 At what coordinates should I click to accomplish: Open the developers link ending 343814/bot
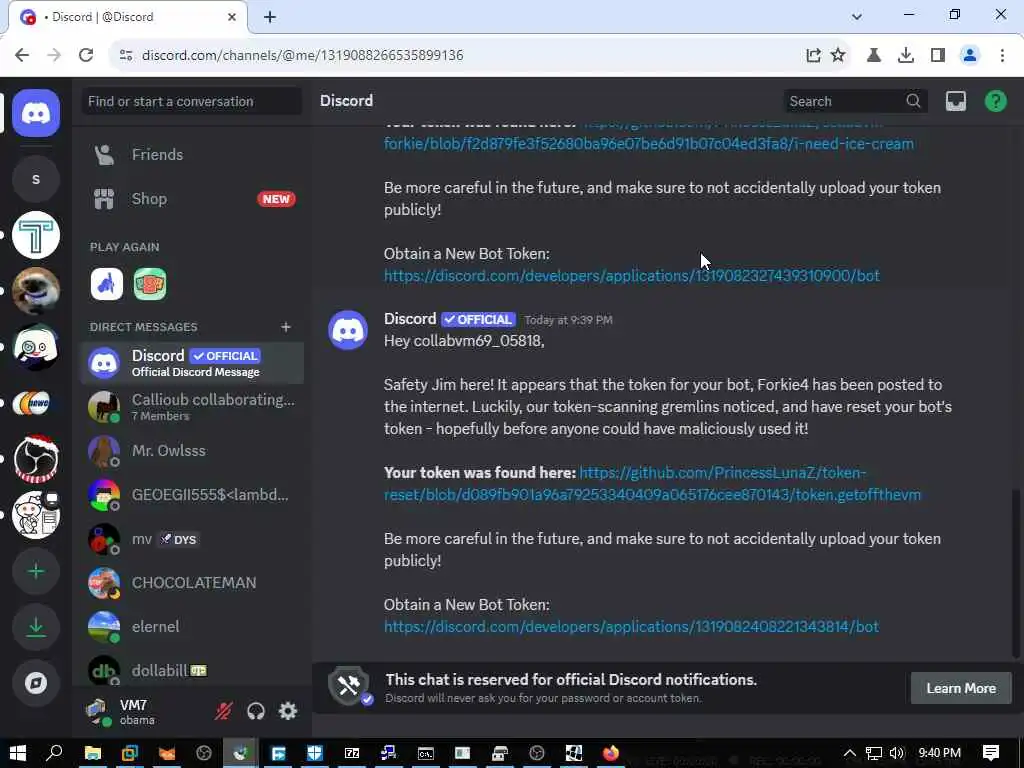[x=632, y=627]
